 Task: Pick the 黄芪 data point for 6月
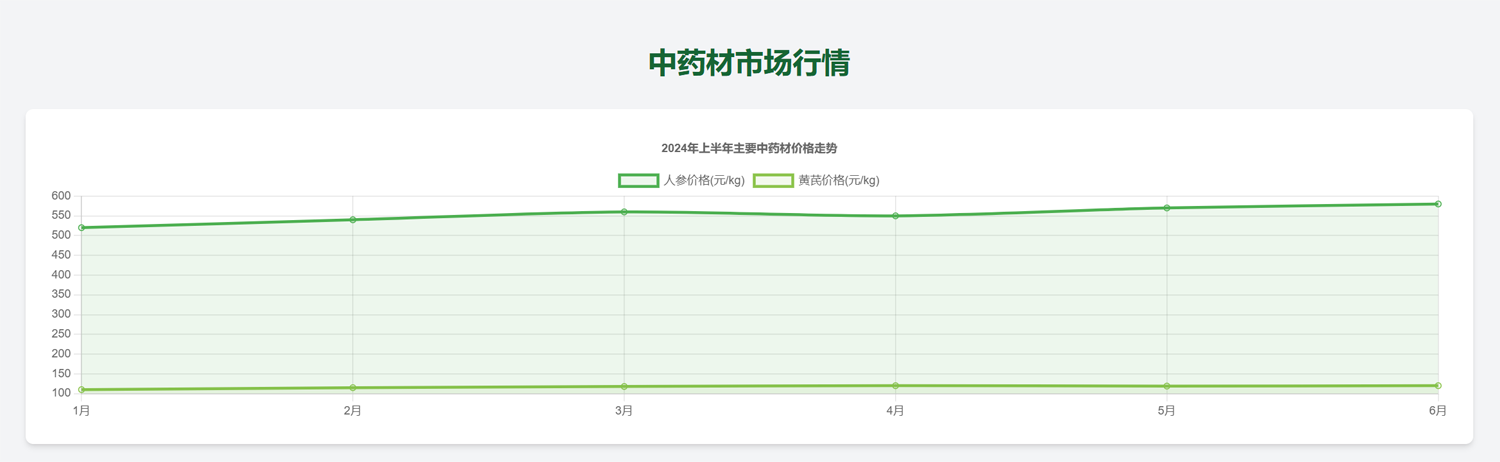1437,386
